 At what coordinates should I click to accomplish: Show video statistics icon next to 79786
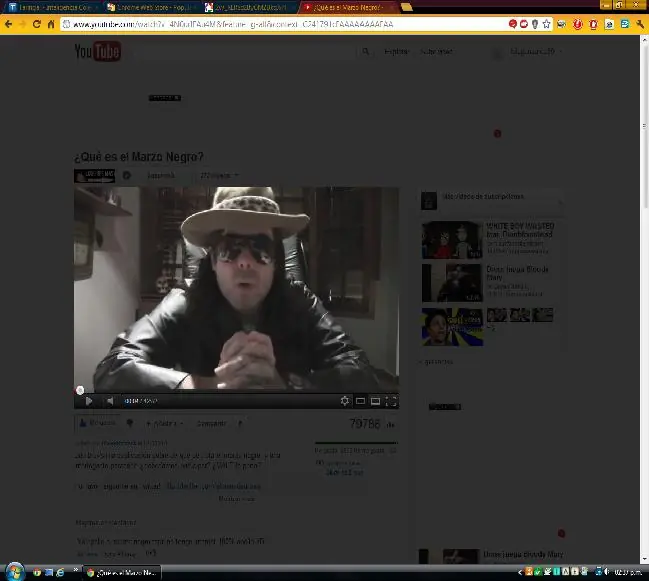390,425
